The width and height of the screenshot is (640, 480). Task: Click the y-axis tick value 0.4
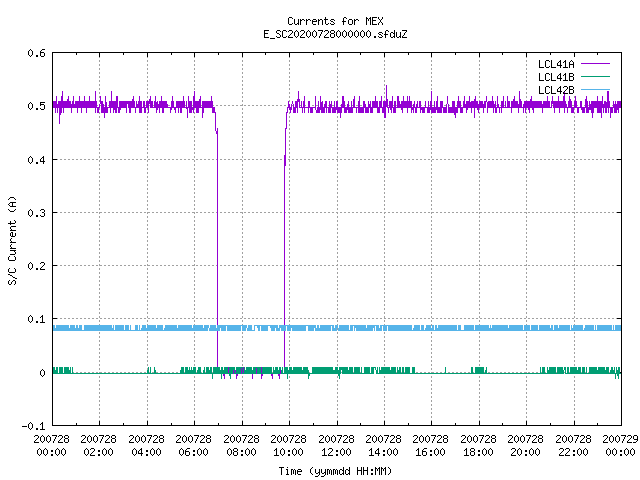click(x=36, y=160)
